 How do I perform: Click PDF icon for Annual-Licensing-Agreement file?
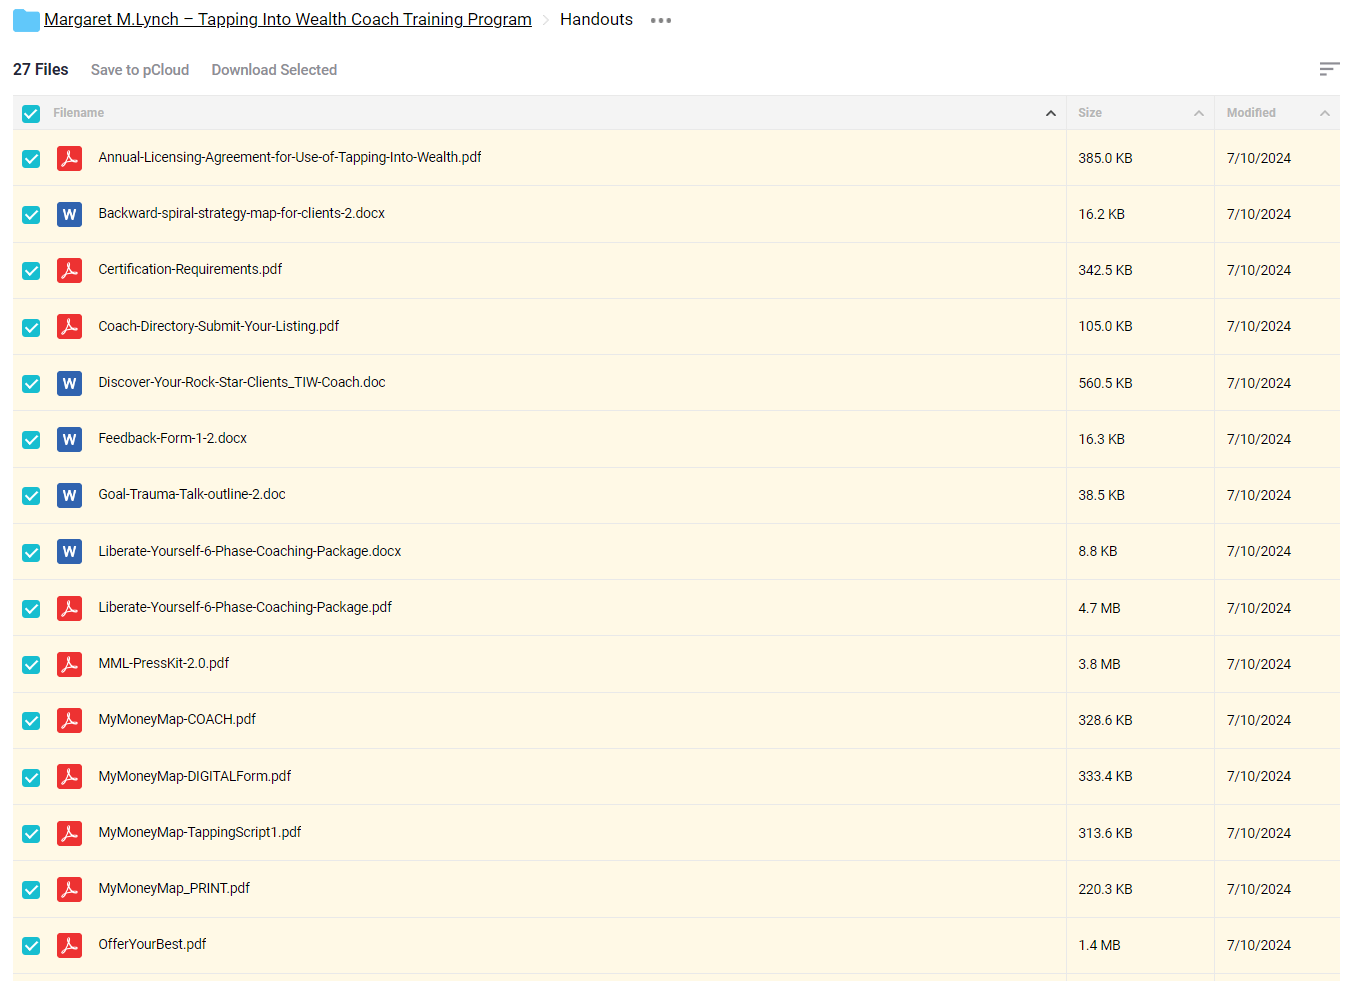pos(69,158)
